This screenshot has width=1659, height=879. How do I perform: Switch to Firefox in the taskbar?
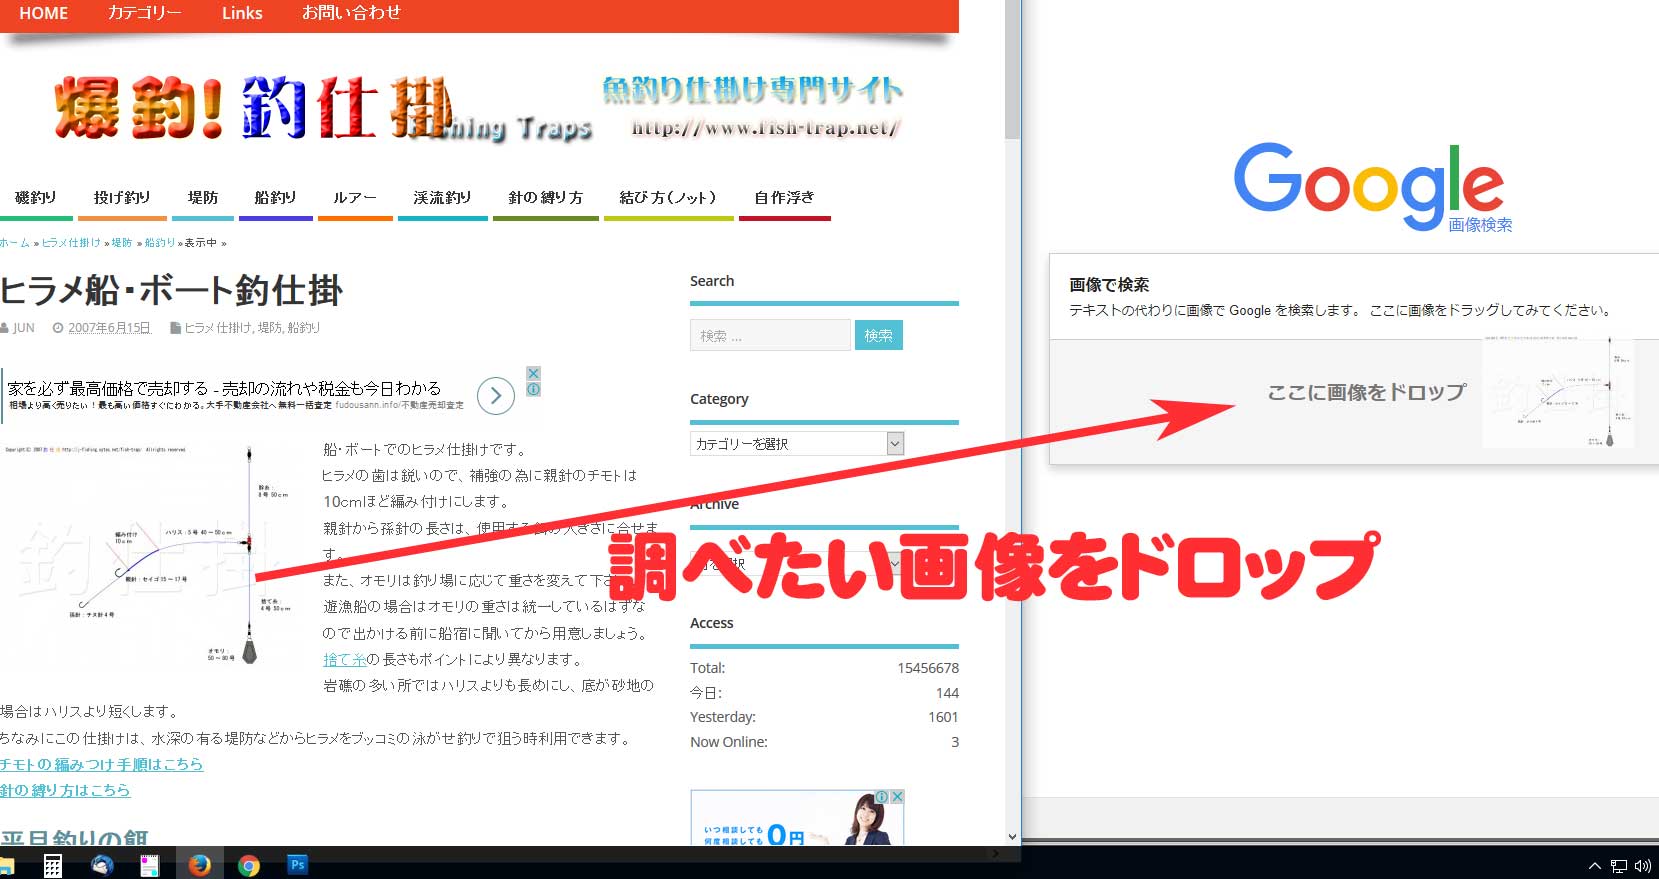(200, 865)
